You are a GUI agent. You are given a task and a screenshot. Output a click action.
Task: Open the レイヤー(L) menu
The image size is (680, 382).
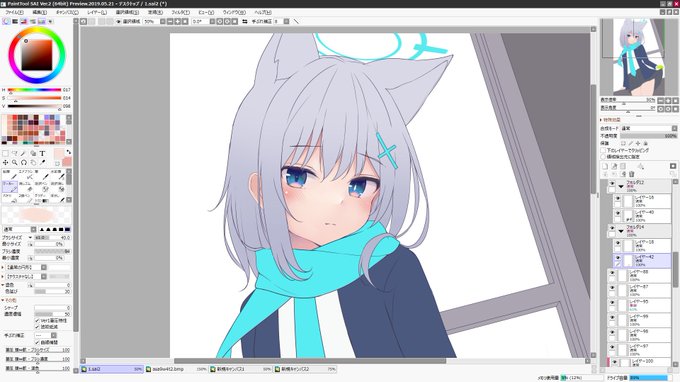pyautogui.click(x=97, y=13)
